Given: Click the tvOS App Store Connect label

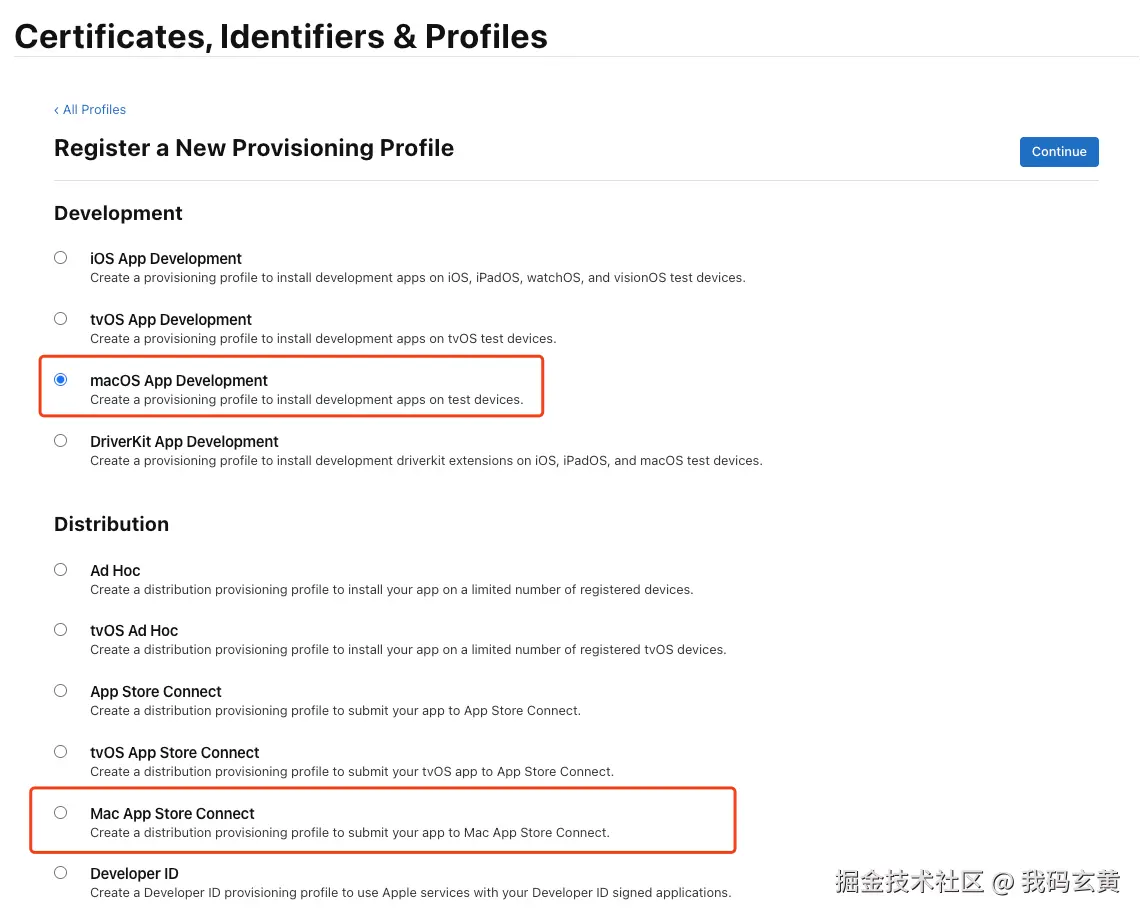Looking at the screenshot, I should (175, 753).
